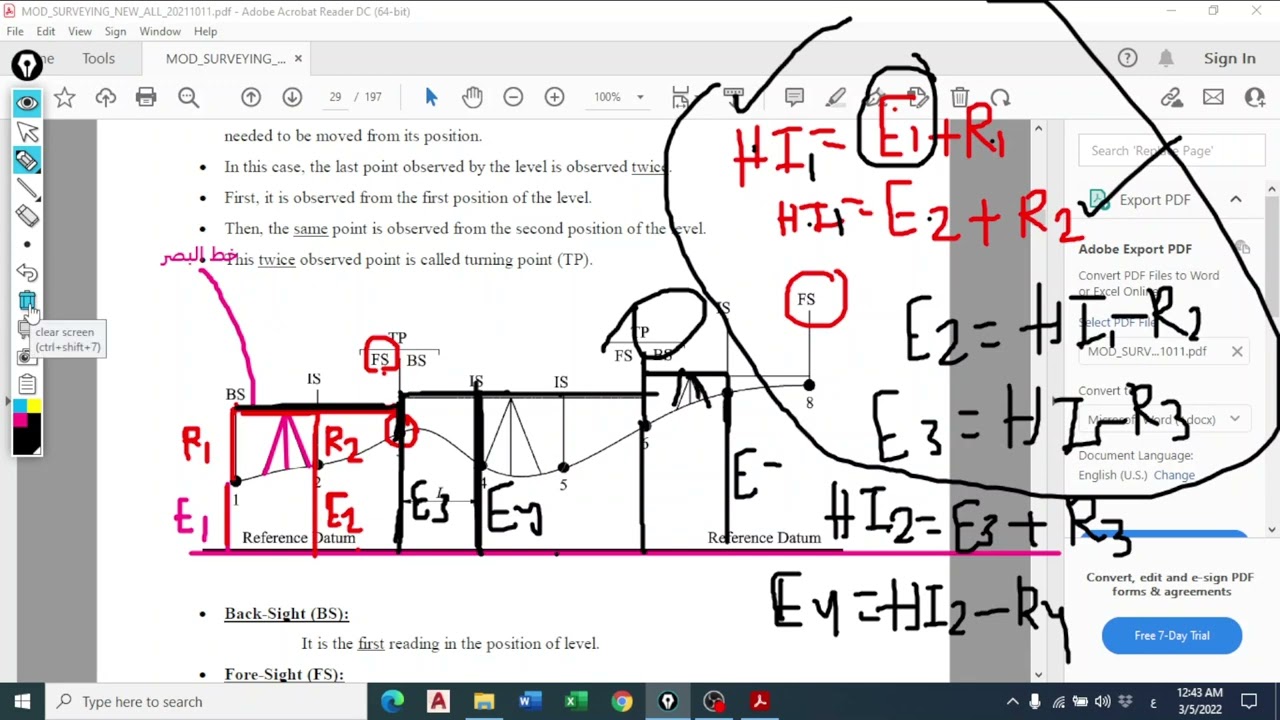Image resolution: width=1280 pixels, height=720 pixels.
Task: Select the Epic Pen line tool
Action: tap(27, 188)
